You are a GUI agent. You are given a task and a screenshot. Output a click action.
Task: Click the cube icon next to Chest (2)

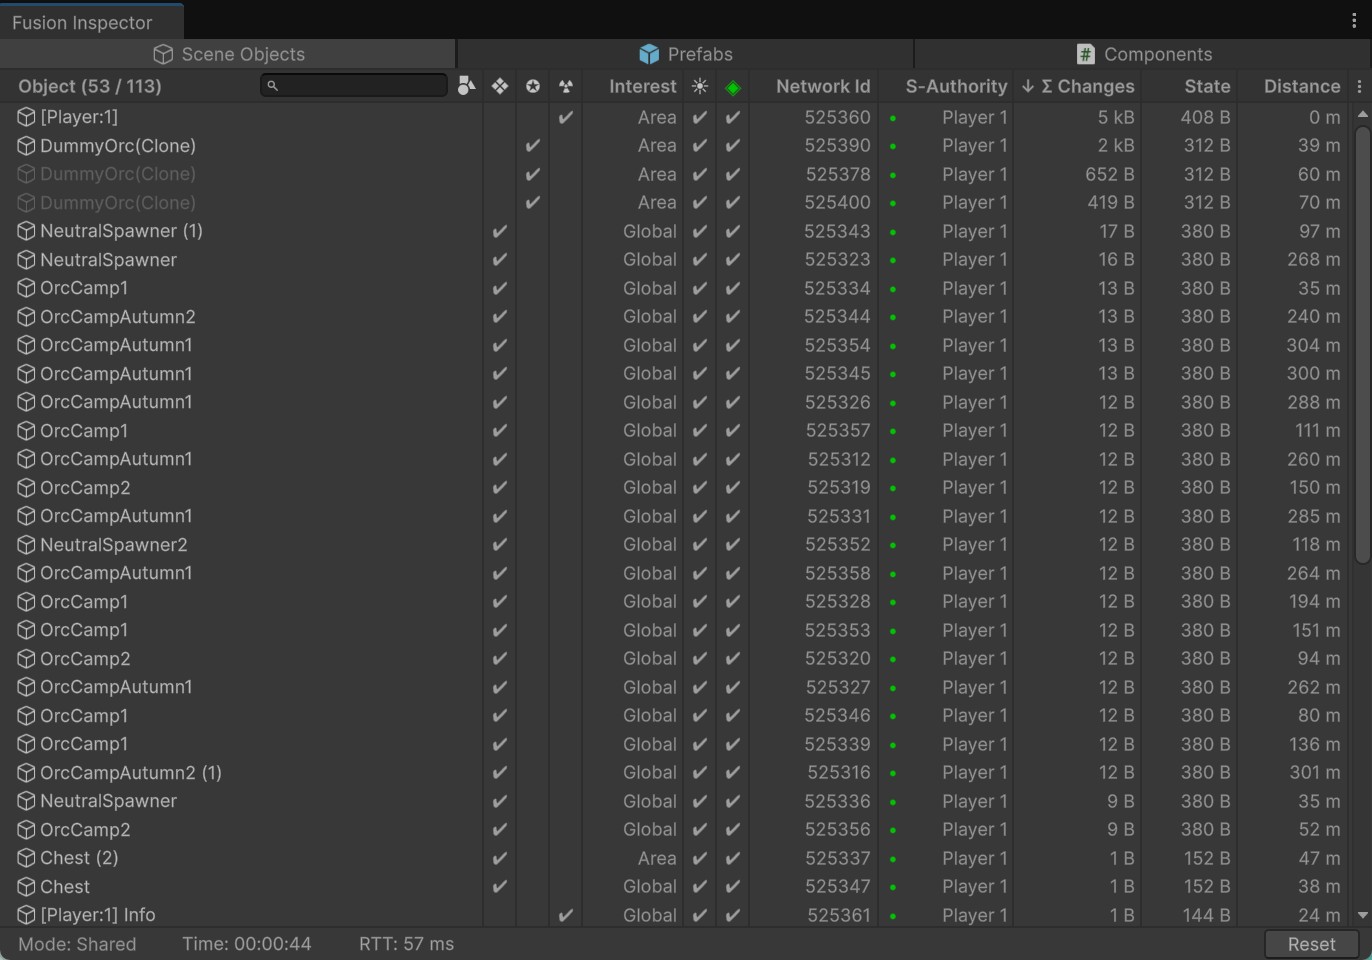[27, 858]
